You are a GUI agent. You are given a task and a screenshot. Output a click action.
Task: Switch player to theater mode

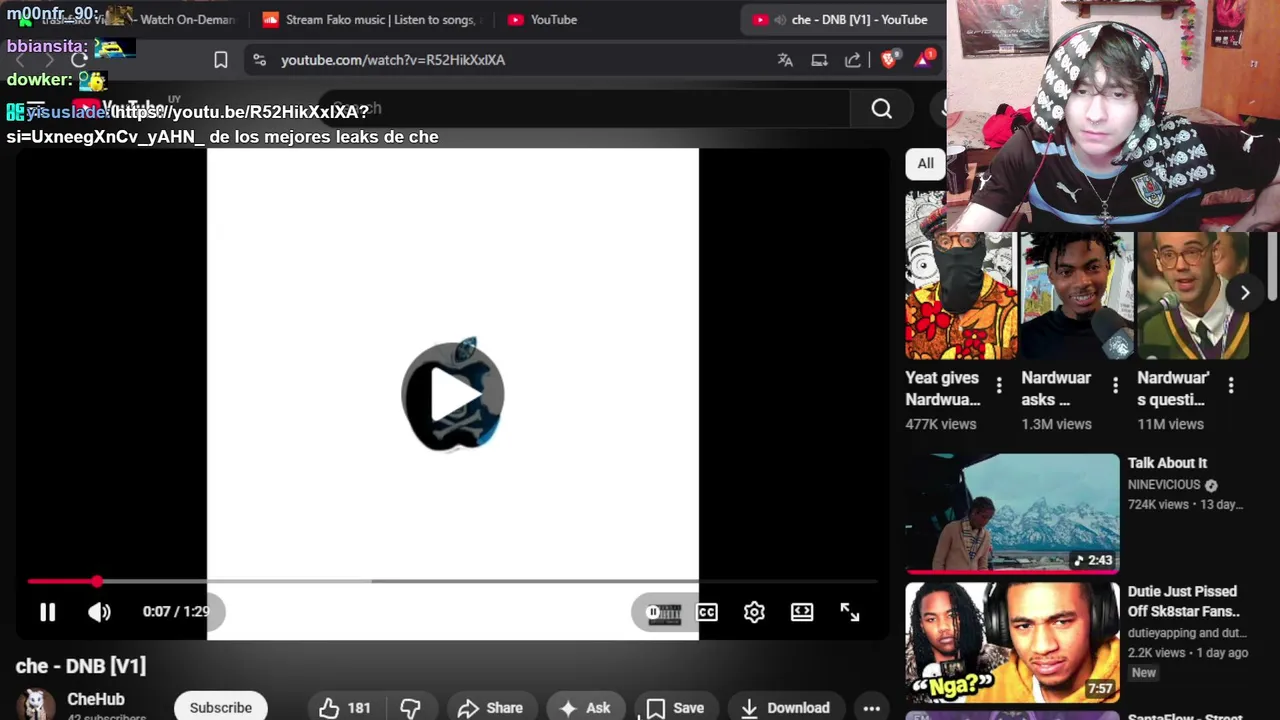click(x=802, y=612)
